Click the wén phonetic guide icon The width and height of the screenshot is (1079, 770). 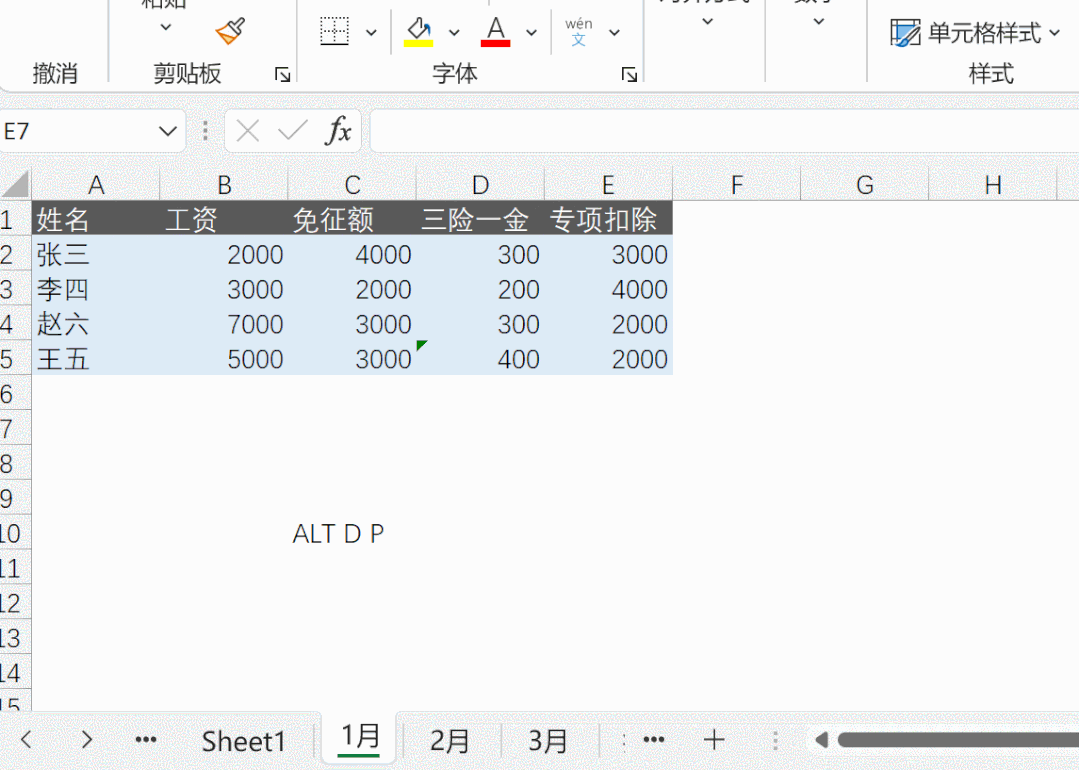click(579, 32)
